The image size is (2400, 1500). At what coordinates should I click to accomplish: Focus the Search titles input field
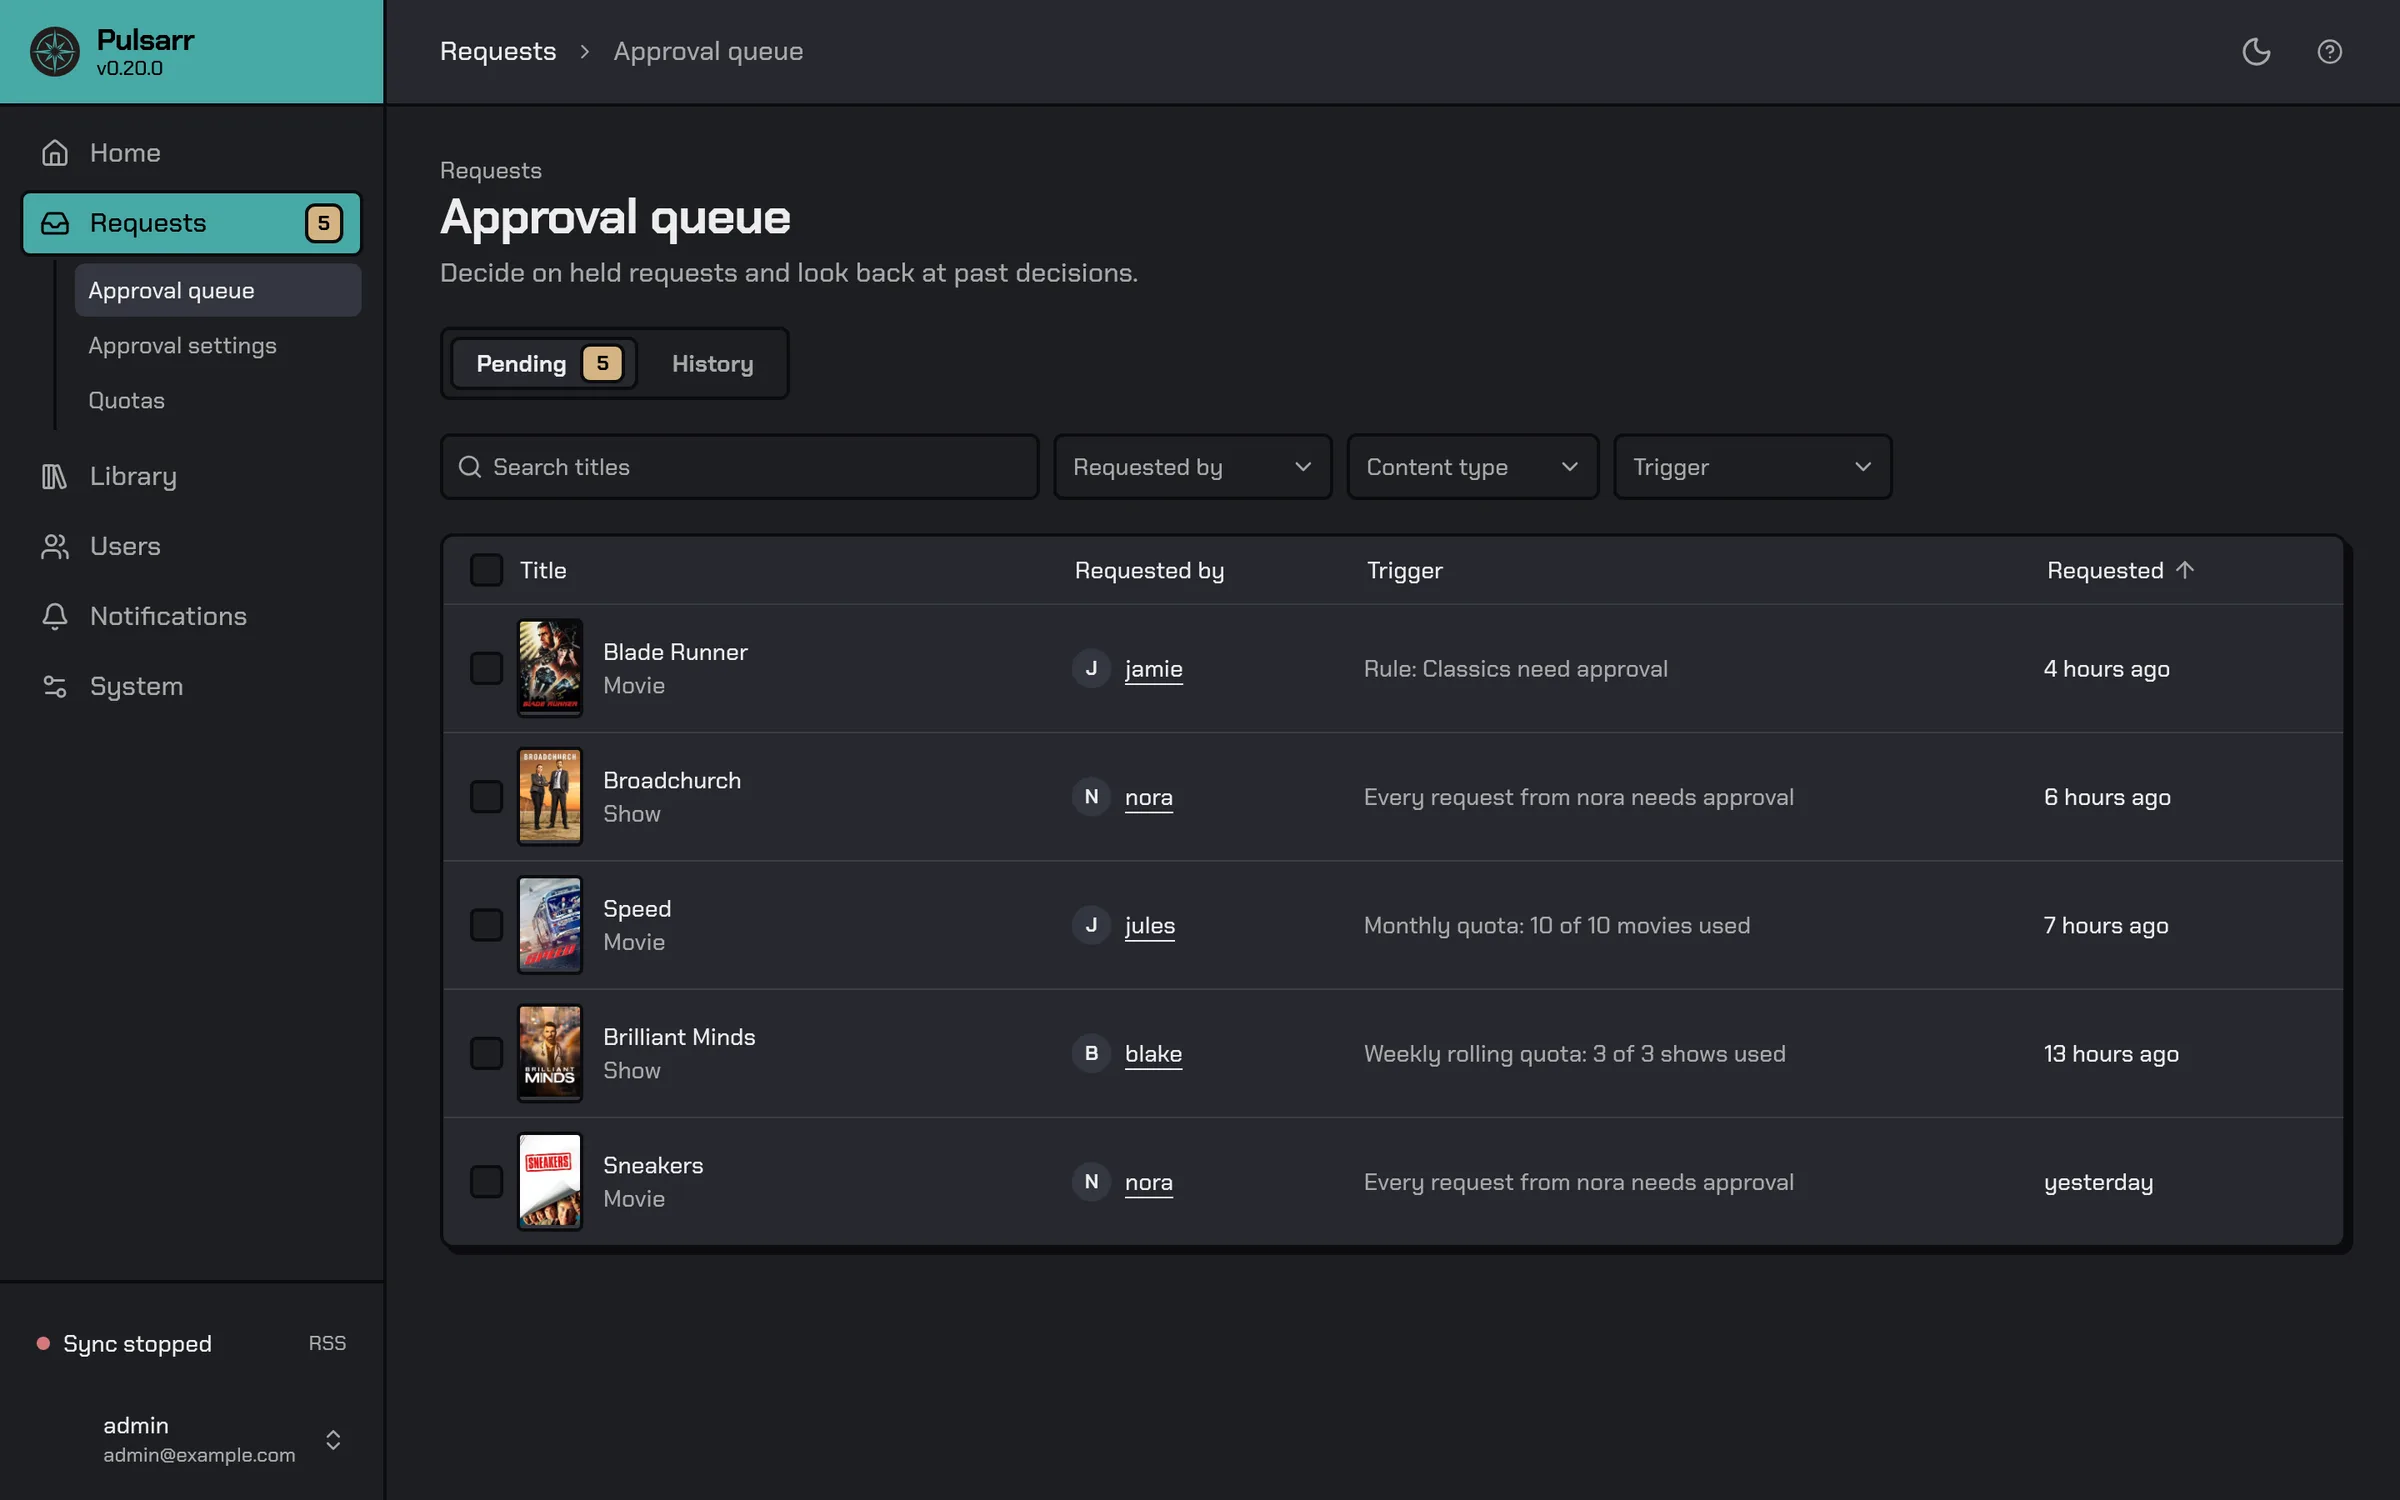coord(740,467)
